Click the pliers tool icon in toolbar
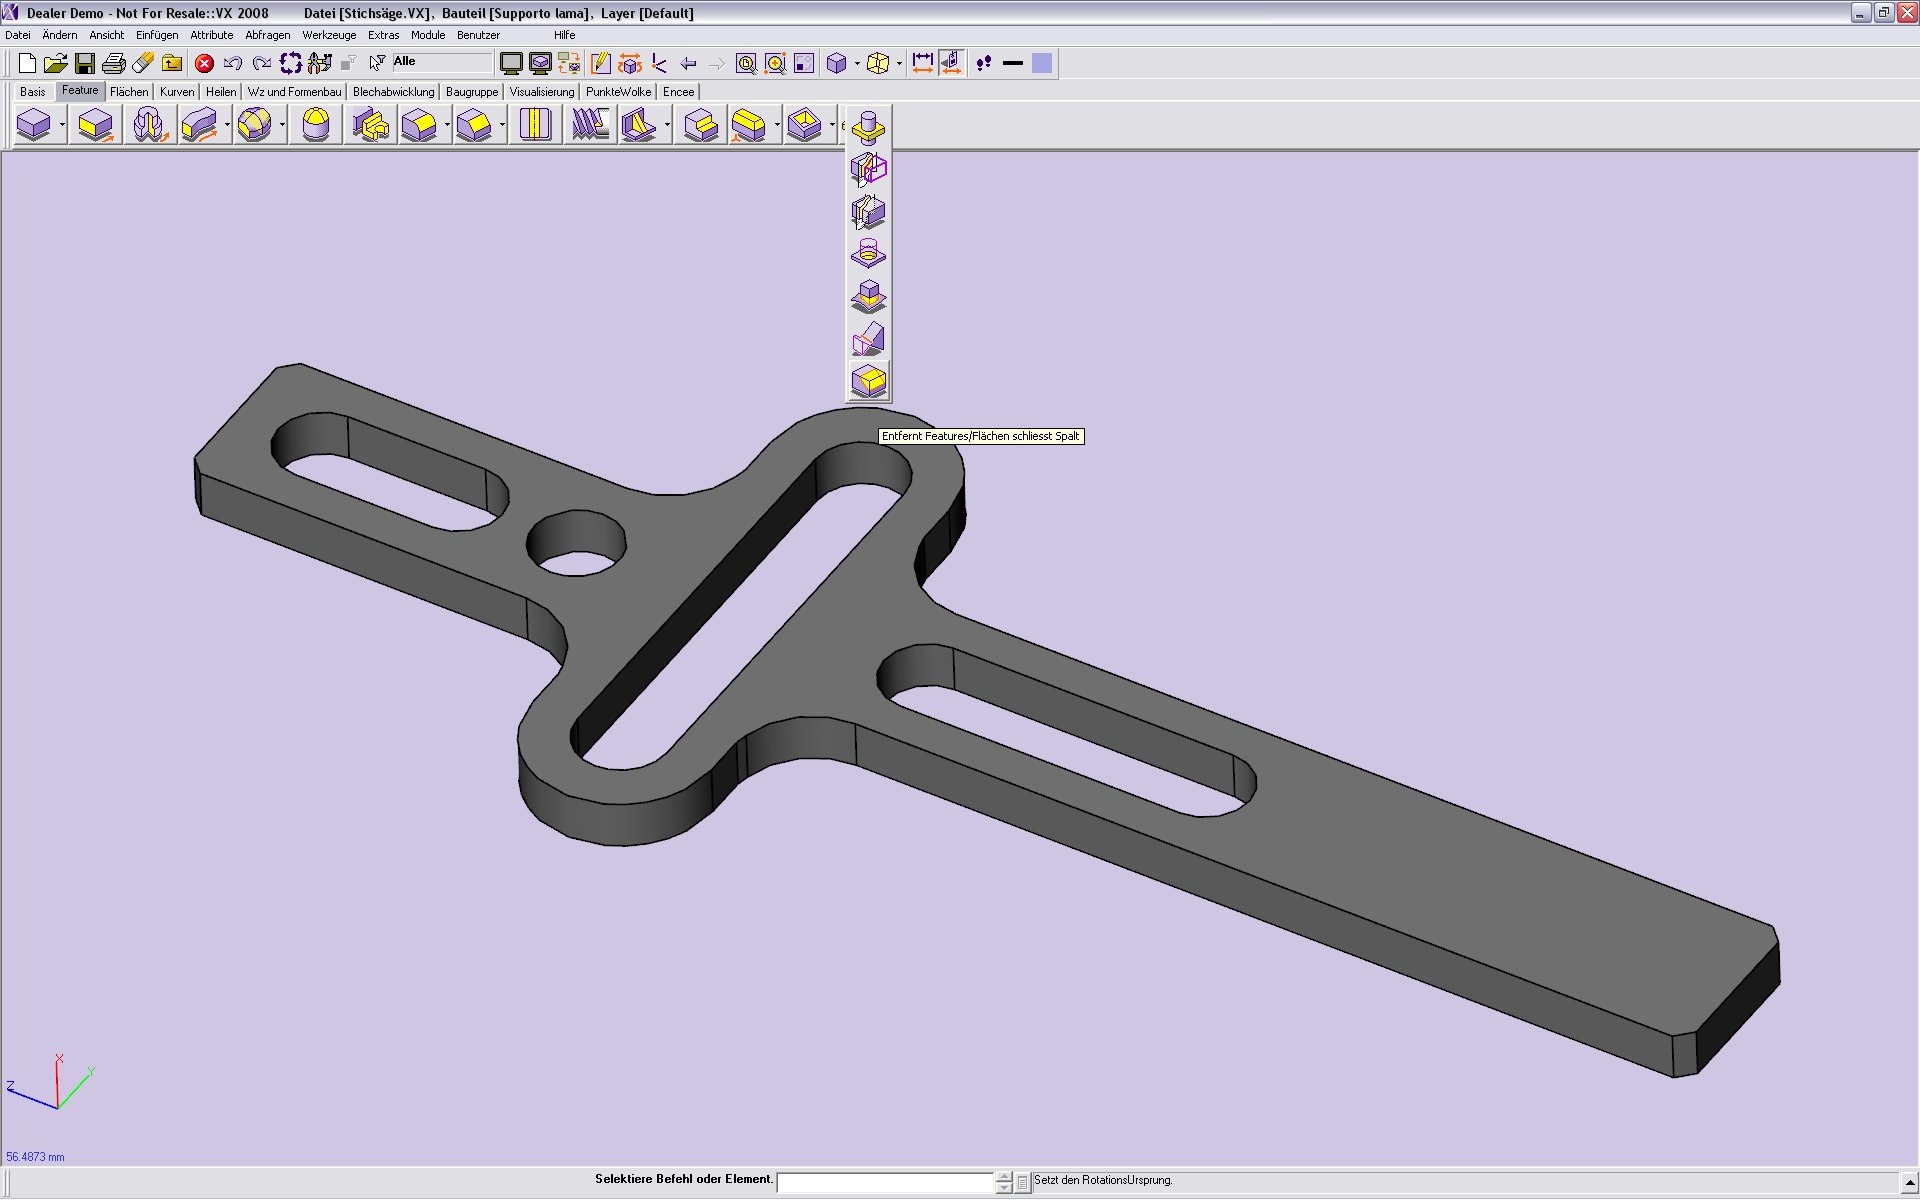The height and width of the screenshot is (1200, 1920). coord(320,64)
